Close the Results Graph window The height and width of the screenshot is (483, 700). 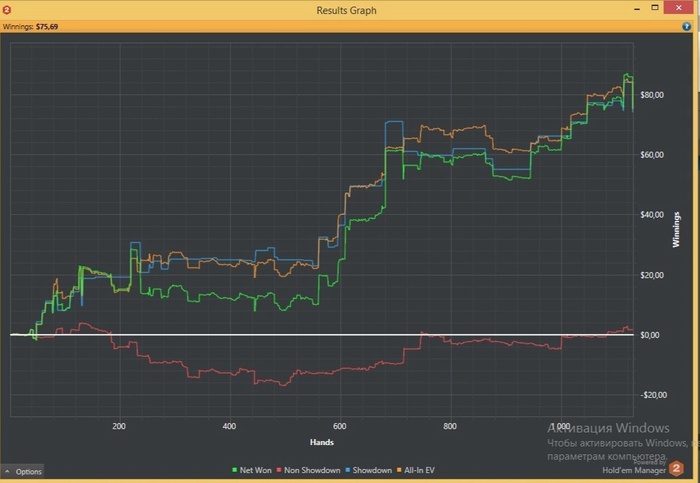point(679,8)
